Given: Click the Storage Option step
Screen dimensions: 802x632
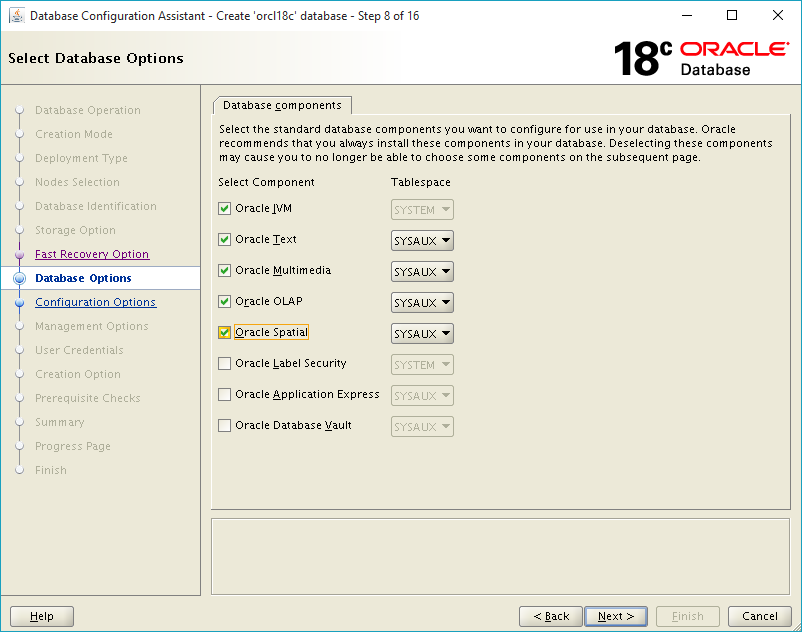Looking at the screenshot, I should pos(75,231).
